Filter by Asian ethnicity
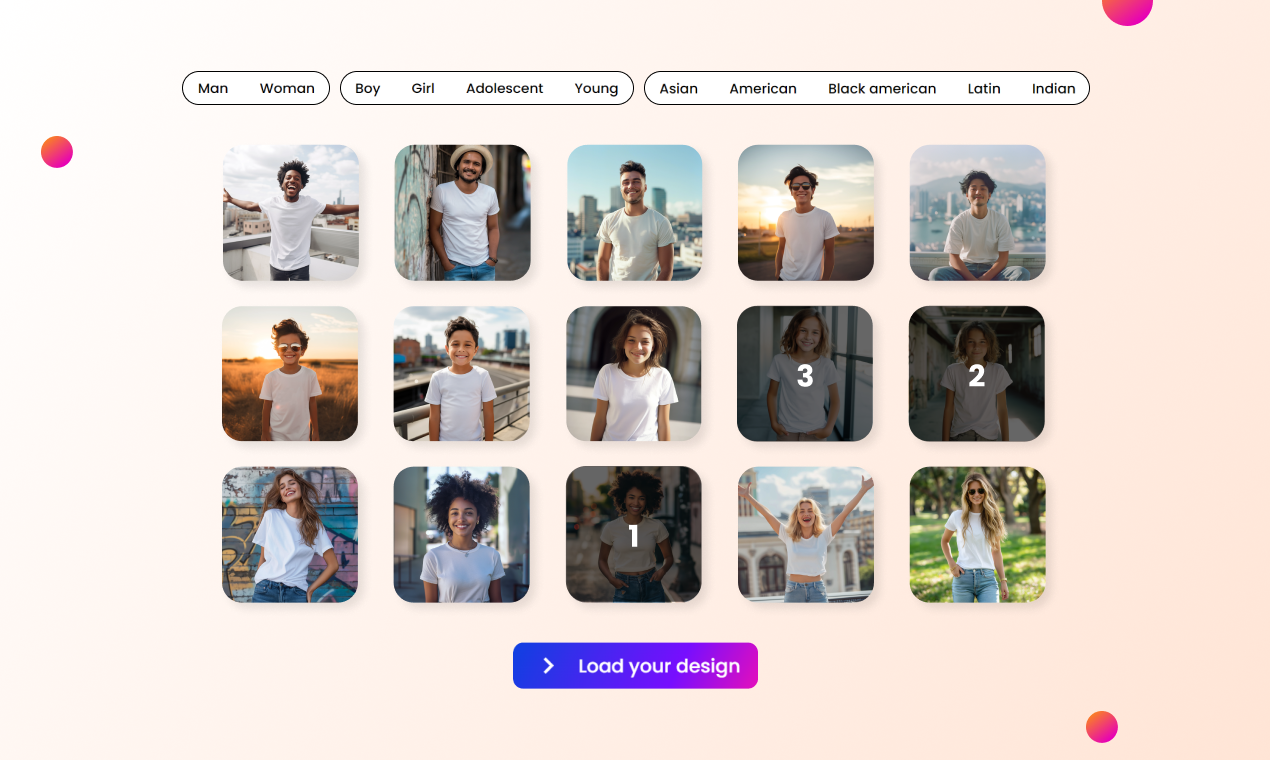1270x760 pixels. [679, 88]
